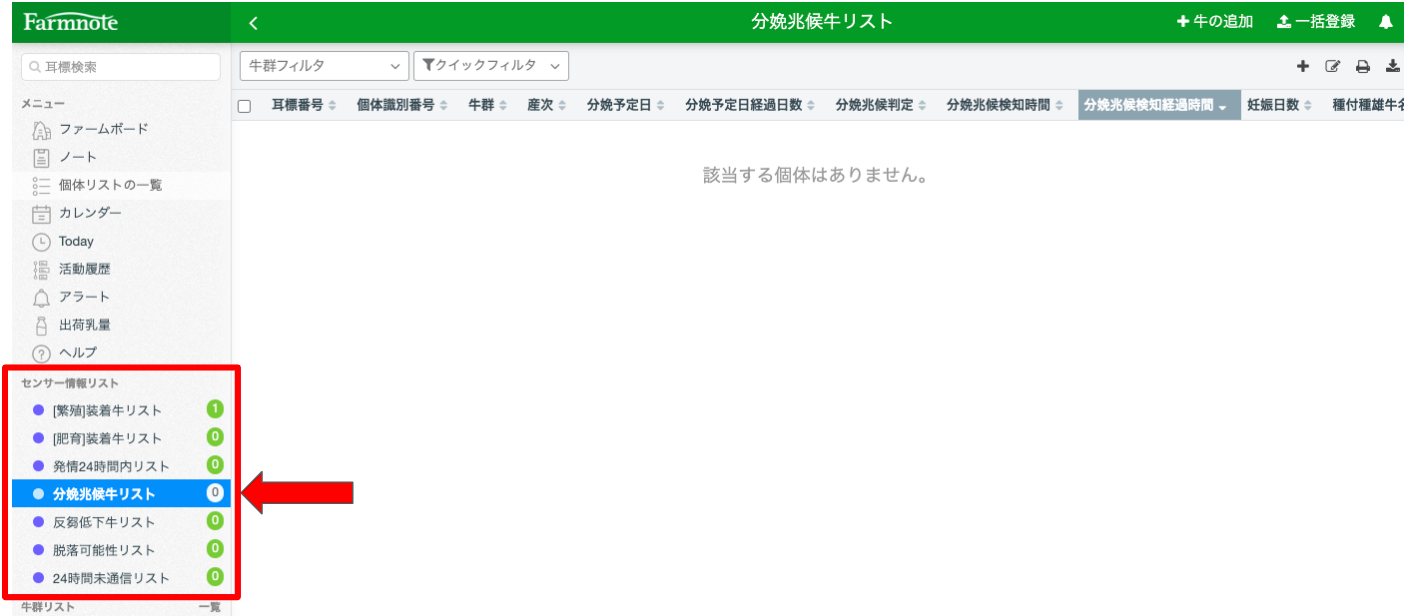The image size is (1406, 616).
Task: Click the 活動履歴 list icon
Action: click(x=41, y=269)
